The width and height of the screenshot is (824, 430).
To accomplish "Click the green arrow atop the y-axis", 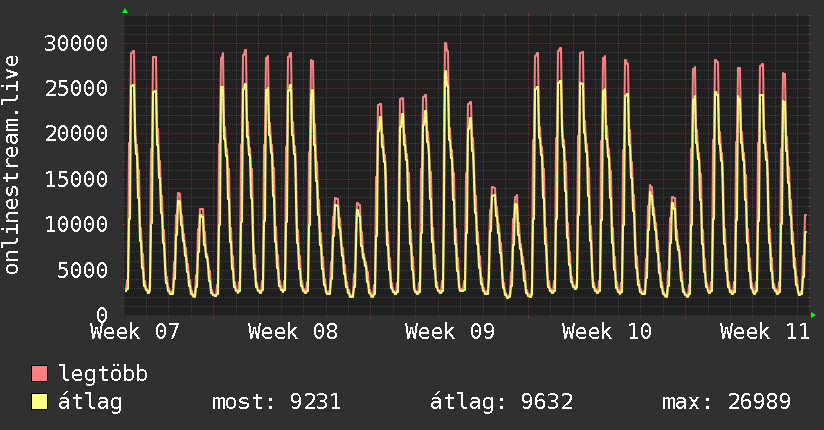I will [125, 11].
